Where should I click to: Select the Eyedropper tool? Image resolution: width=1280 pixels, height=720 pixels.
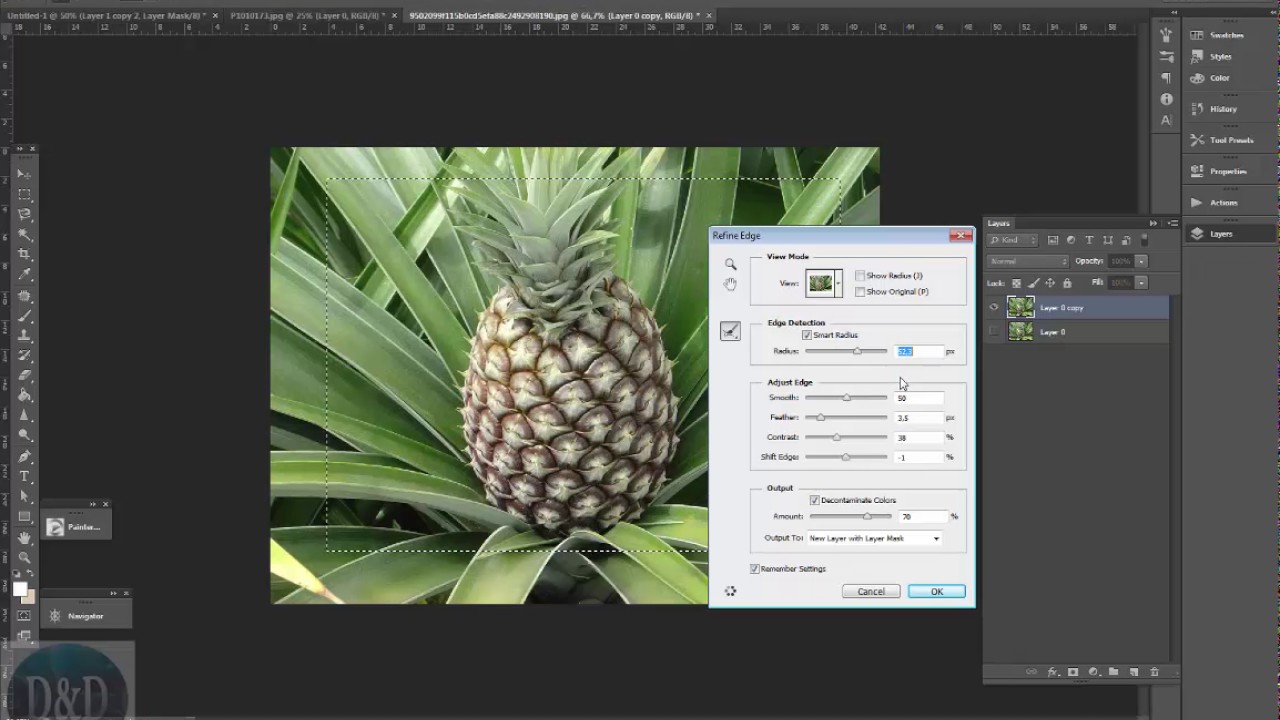25,275
